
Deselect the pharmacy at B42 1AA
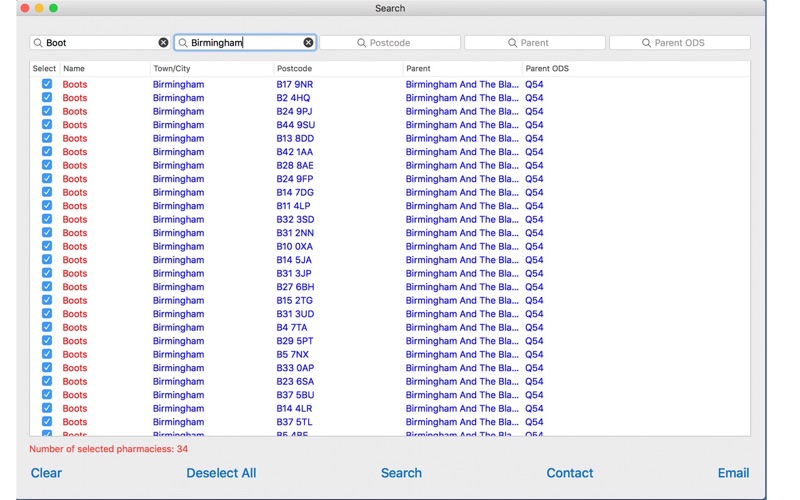pos(47,152)
